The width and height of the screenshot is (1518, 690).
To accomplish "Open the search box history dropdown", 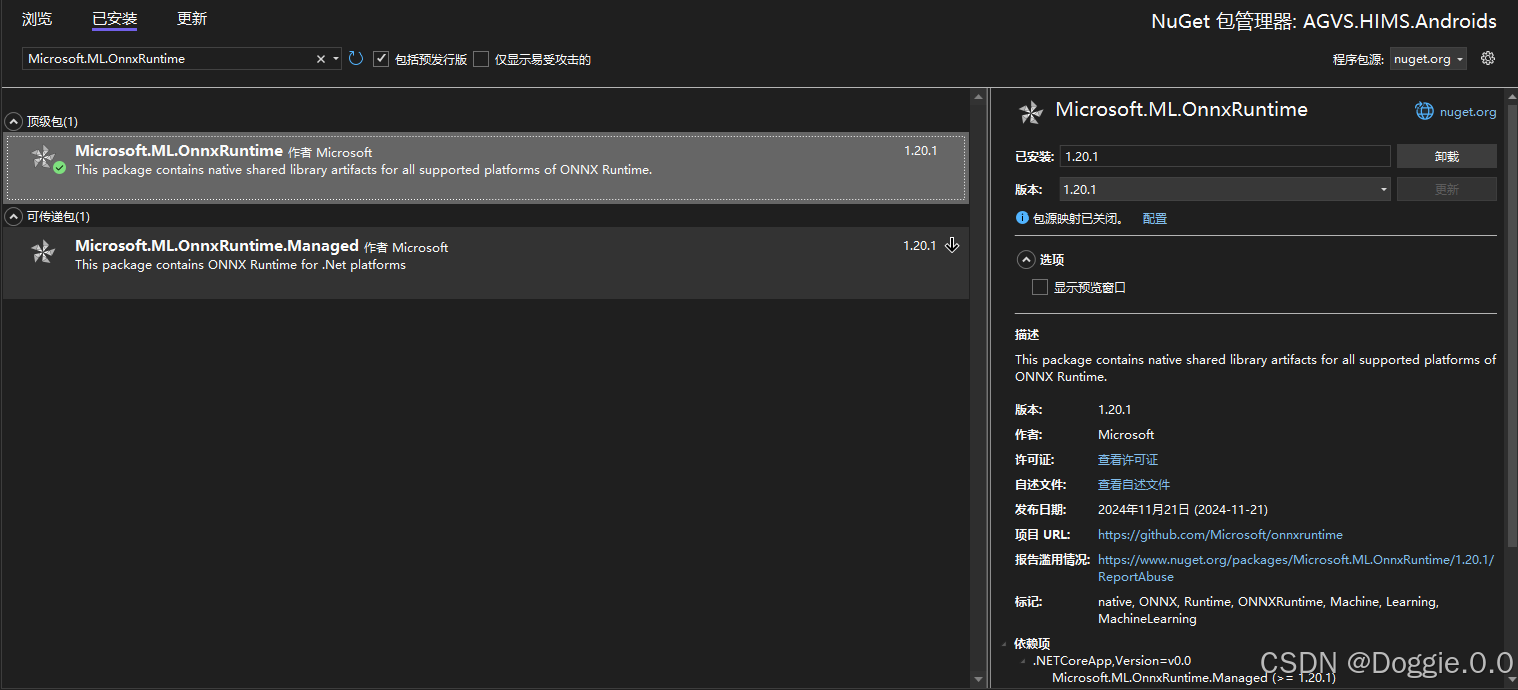I will point(336,59).
